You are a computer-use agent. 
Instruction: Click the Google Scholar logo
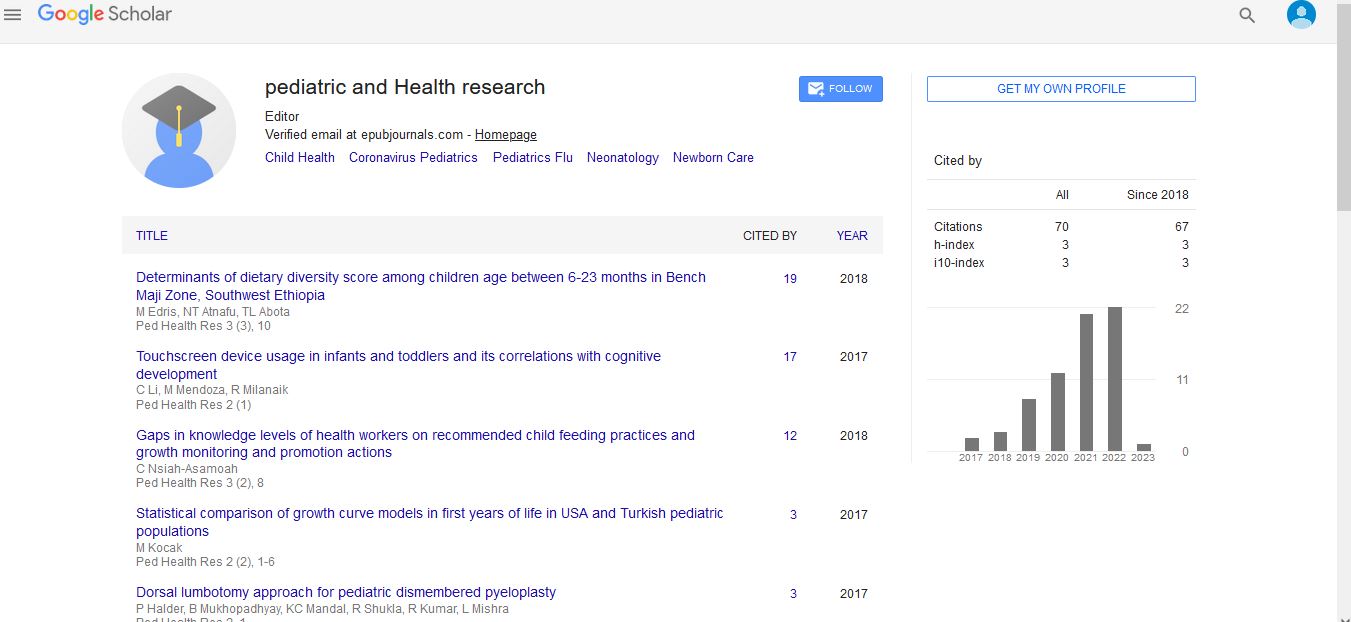click(x=105, y=14)
